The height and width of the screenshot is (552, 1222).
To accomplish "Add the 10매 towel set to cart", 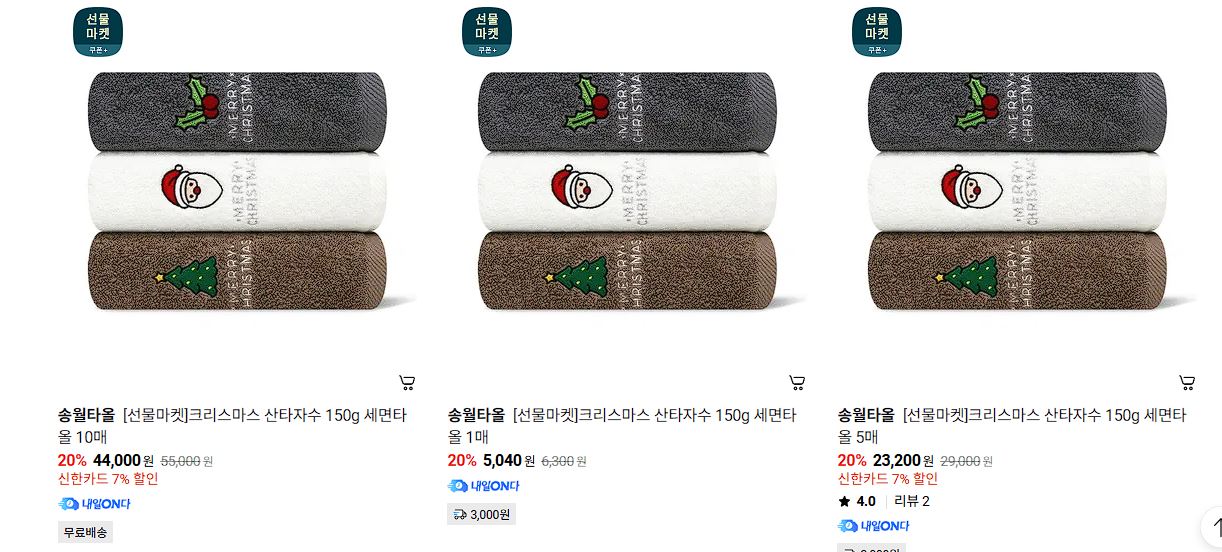I will 406,382.
